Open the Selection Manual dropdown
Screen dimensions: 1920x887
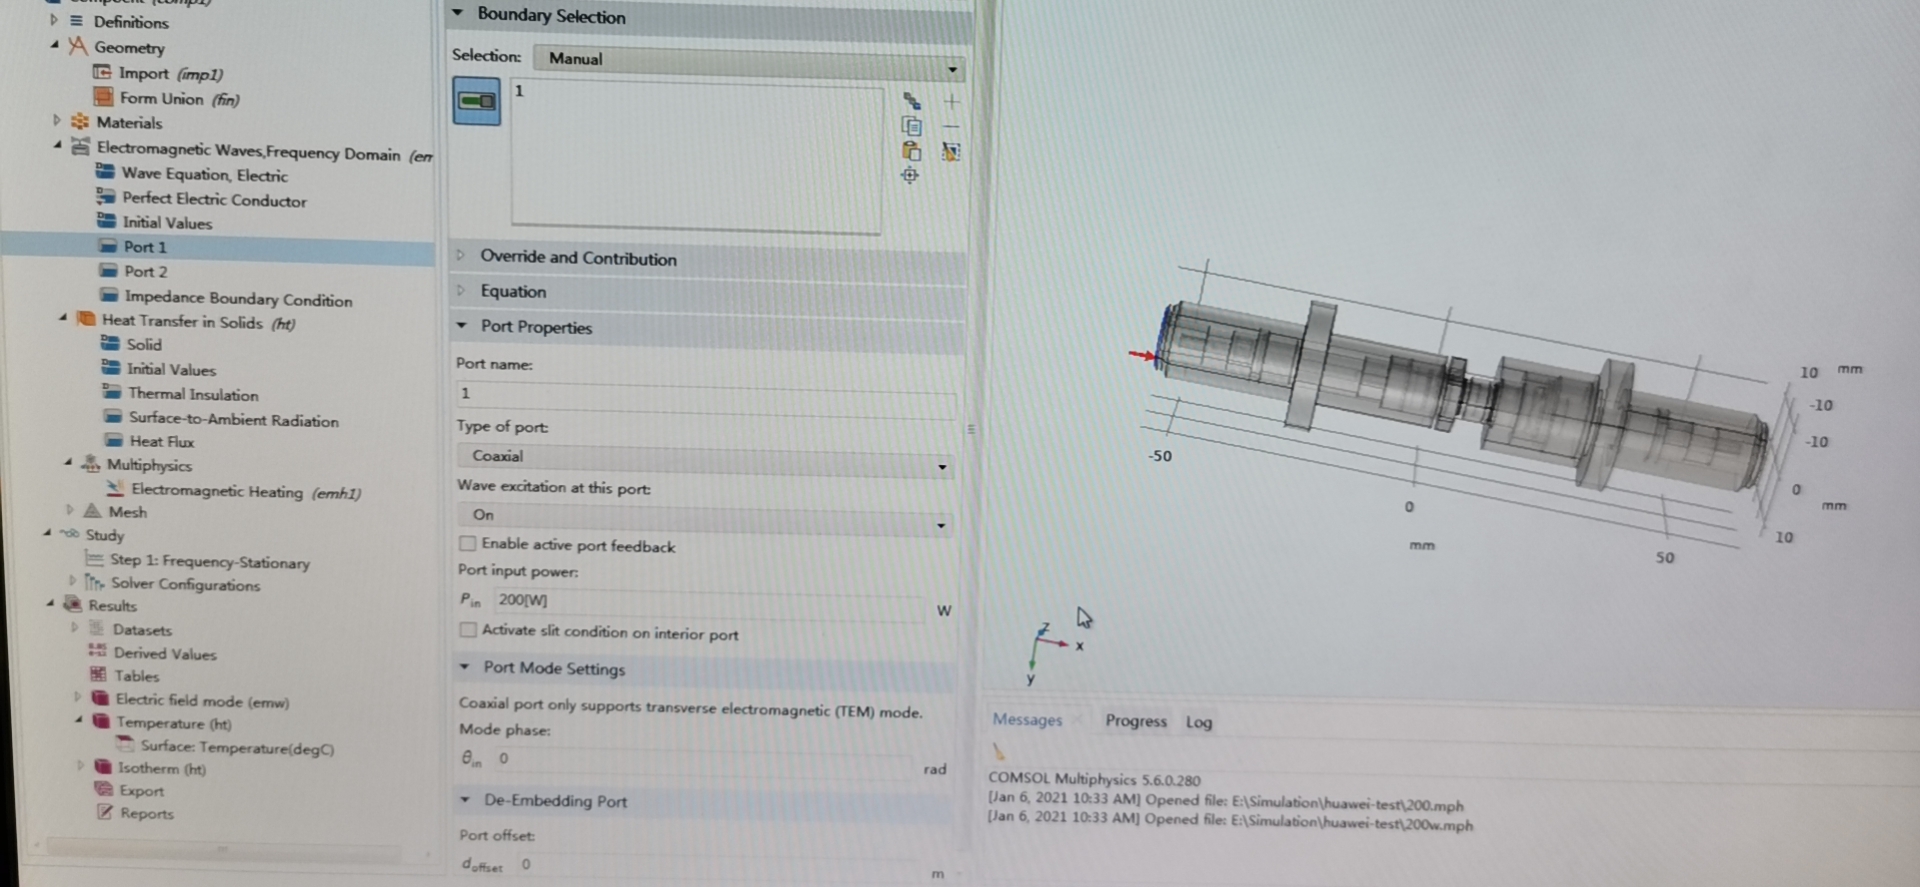(x=748, y=60)
